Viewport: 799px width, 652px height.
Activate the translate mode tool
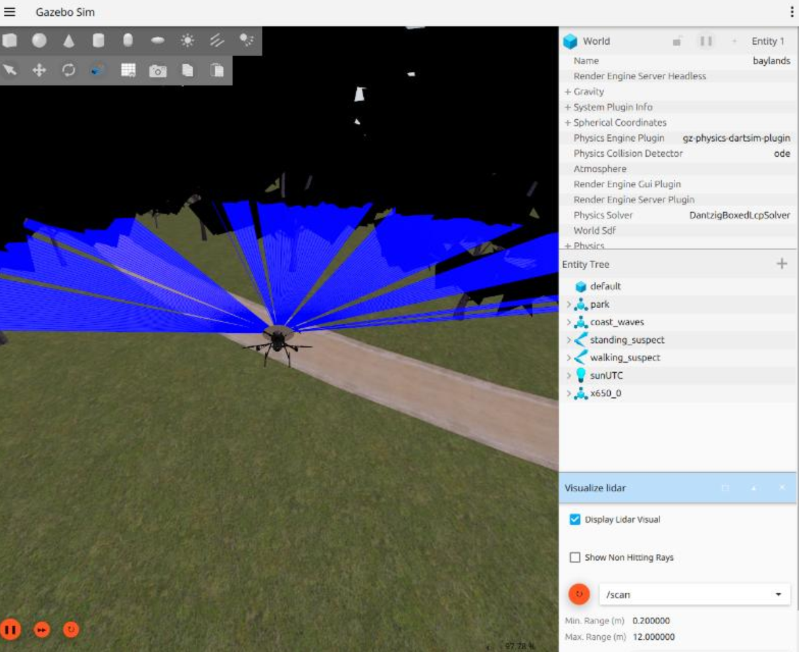tap(39, 70)
